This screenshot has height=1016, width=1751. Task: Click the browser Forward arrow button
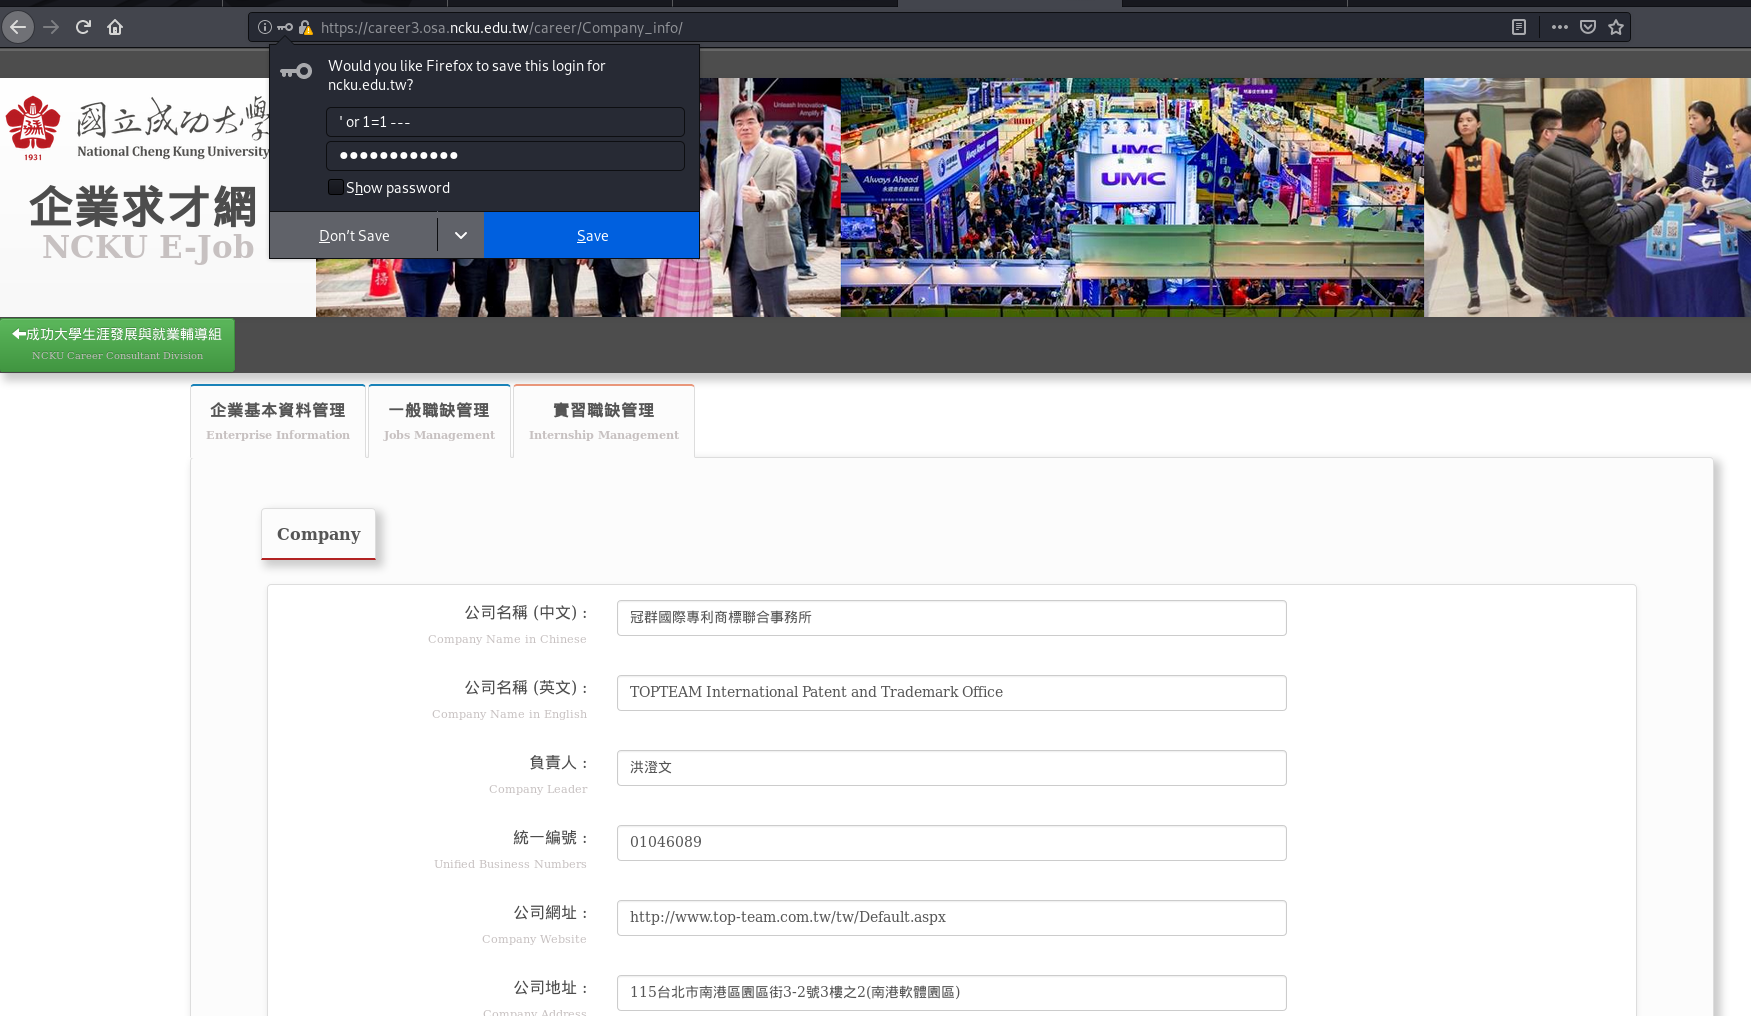[x=51, y=27]
